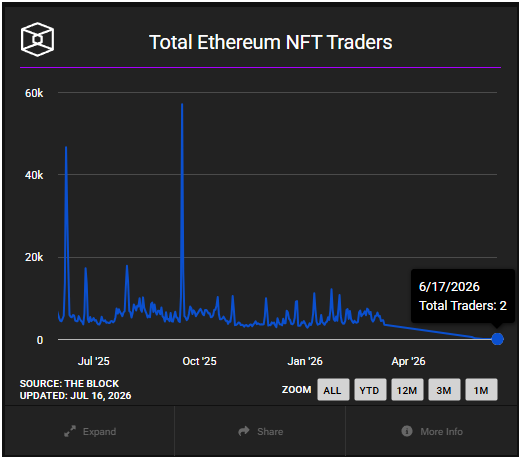Click the tooltip date 6/17/2026
Image resolution: width=521 pixels, height=459 pixels.
449,287
